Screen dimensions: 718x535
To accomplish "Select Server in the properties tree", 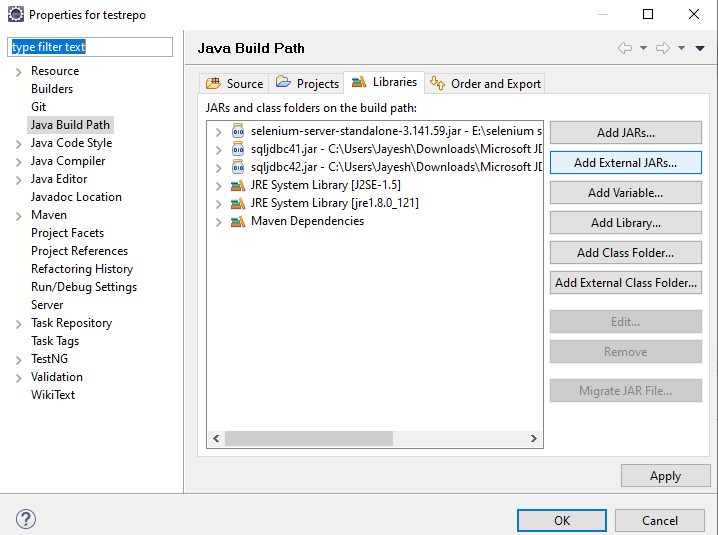I will (47, 305).
